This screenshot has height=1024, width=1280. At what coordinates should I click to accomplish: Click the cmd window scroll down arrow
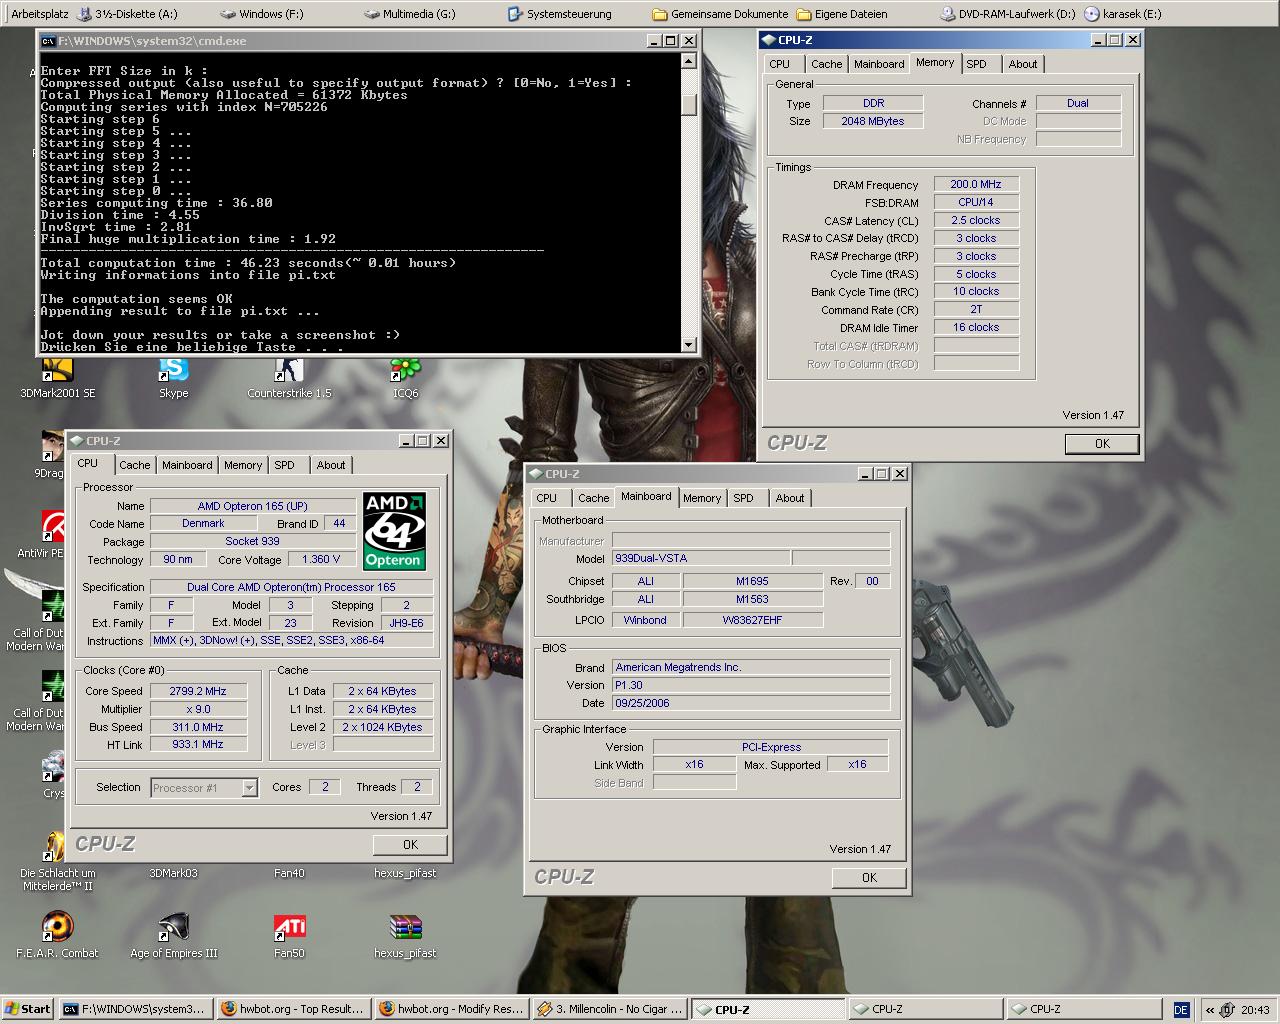[688, 345]
